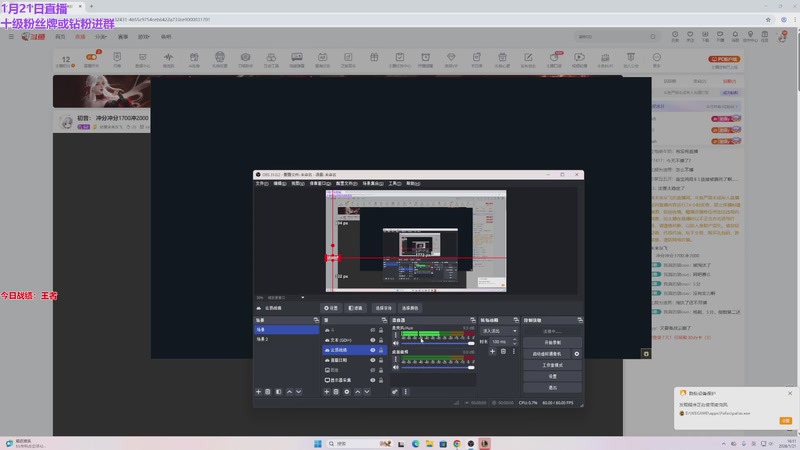The width and height of the screenshot is (800, 450).
Task: Open the profile menu in OBS menu bar
Action: click(346, 184)
